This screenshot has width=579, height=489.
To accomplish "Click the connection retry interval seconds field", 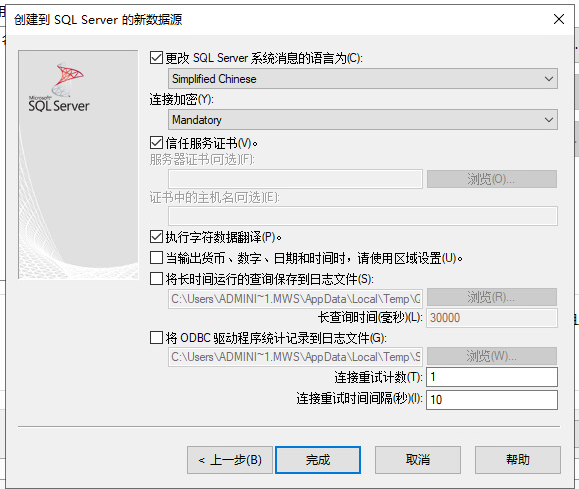I will [492, 400].
